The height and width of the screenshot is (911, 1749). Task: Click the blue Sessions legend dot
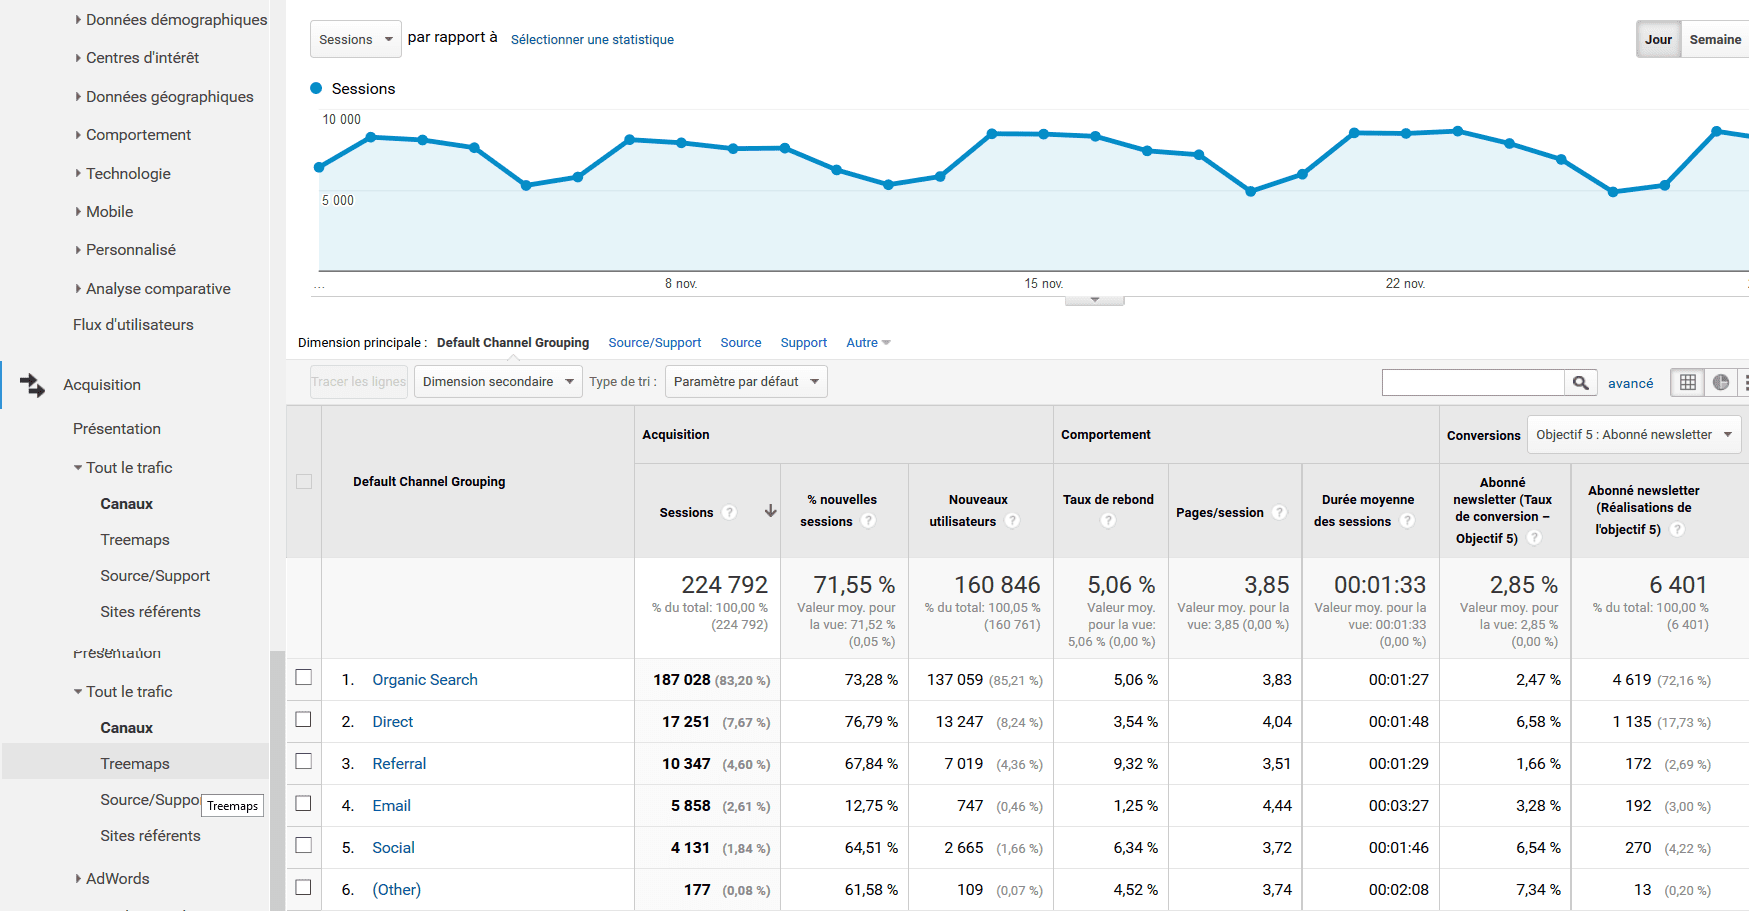316,88
